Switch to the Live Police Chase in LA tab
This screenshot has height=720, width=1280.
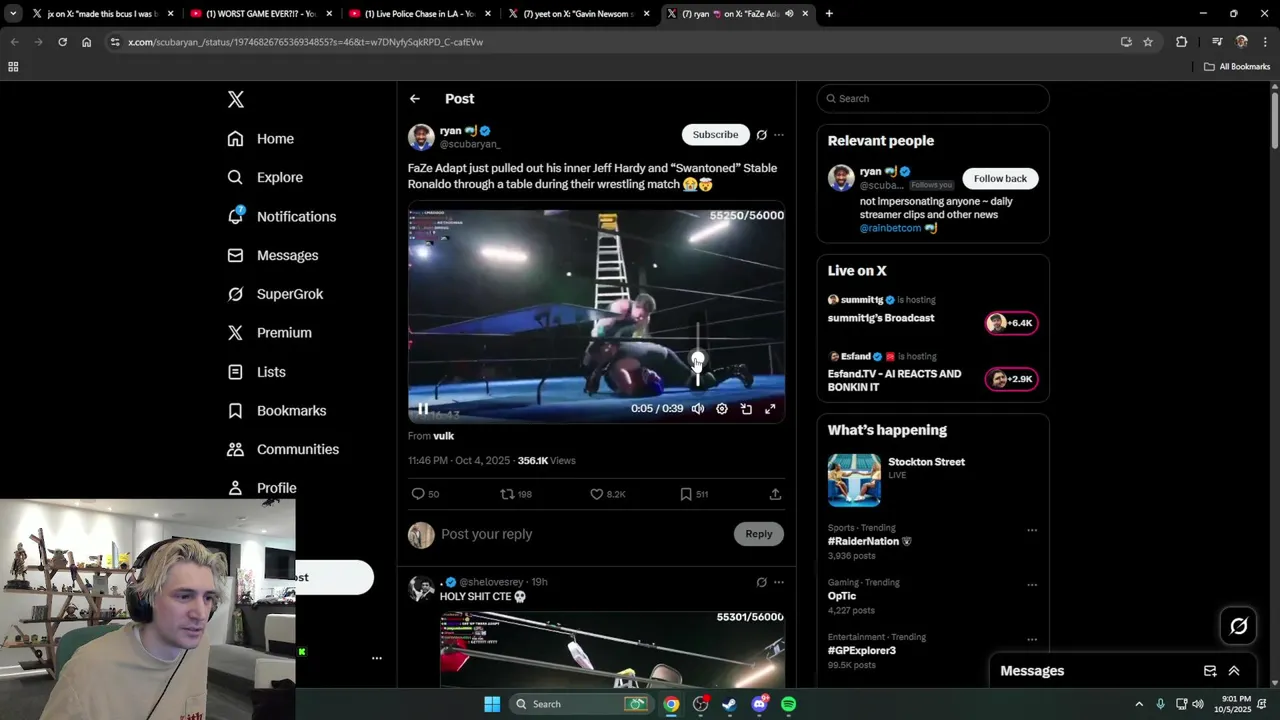pyautogui.click(x=419, y=14)
